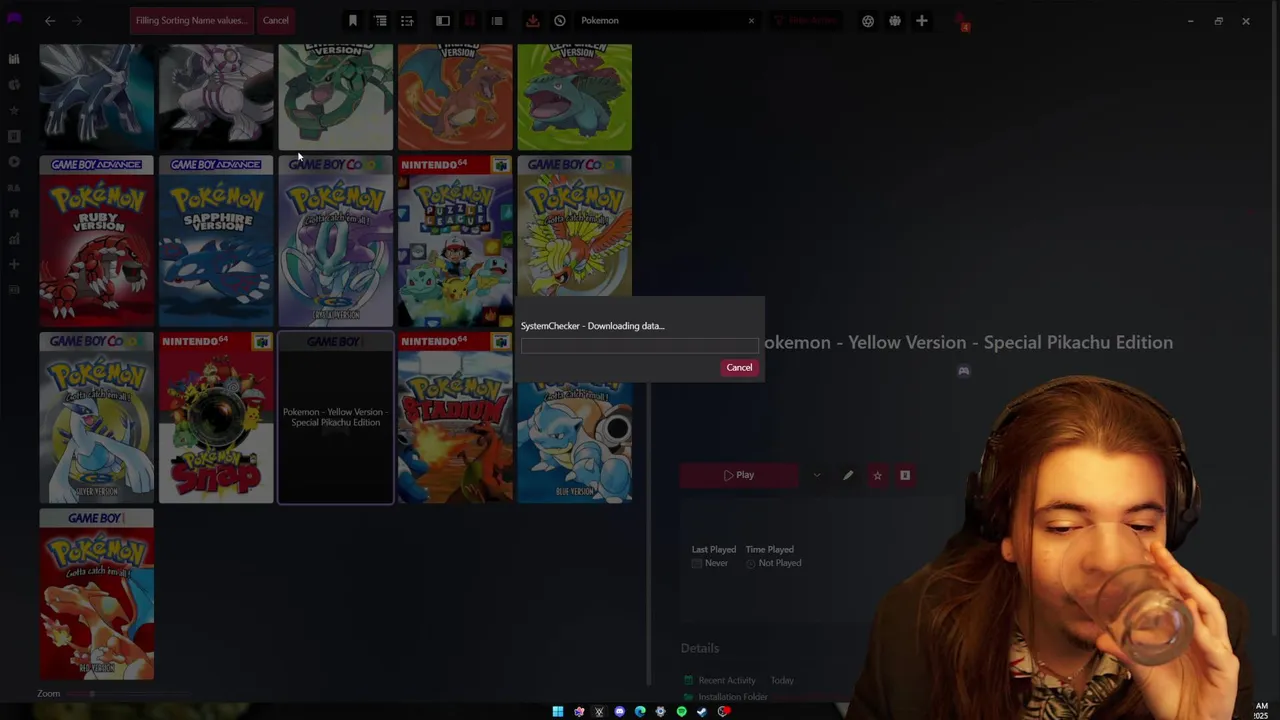The width and height of the screenshot is (1280, 720).
Task: Click the plus icon in top toolbar
Action: tap(922, 20)
